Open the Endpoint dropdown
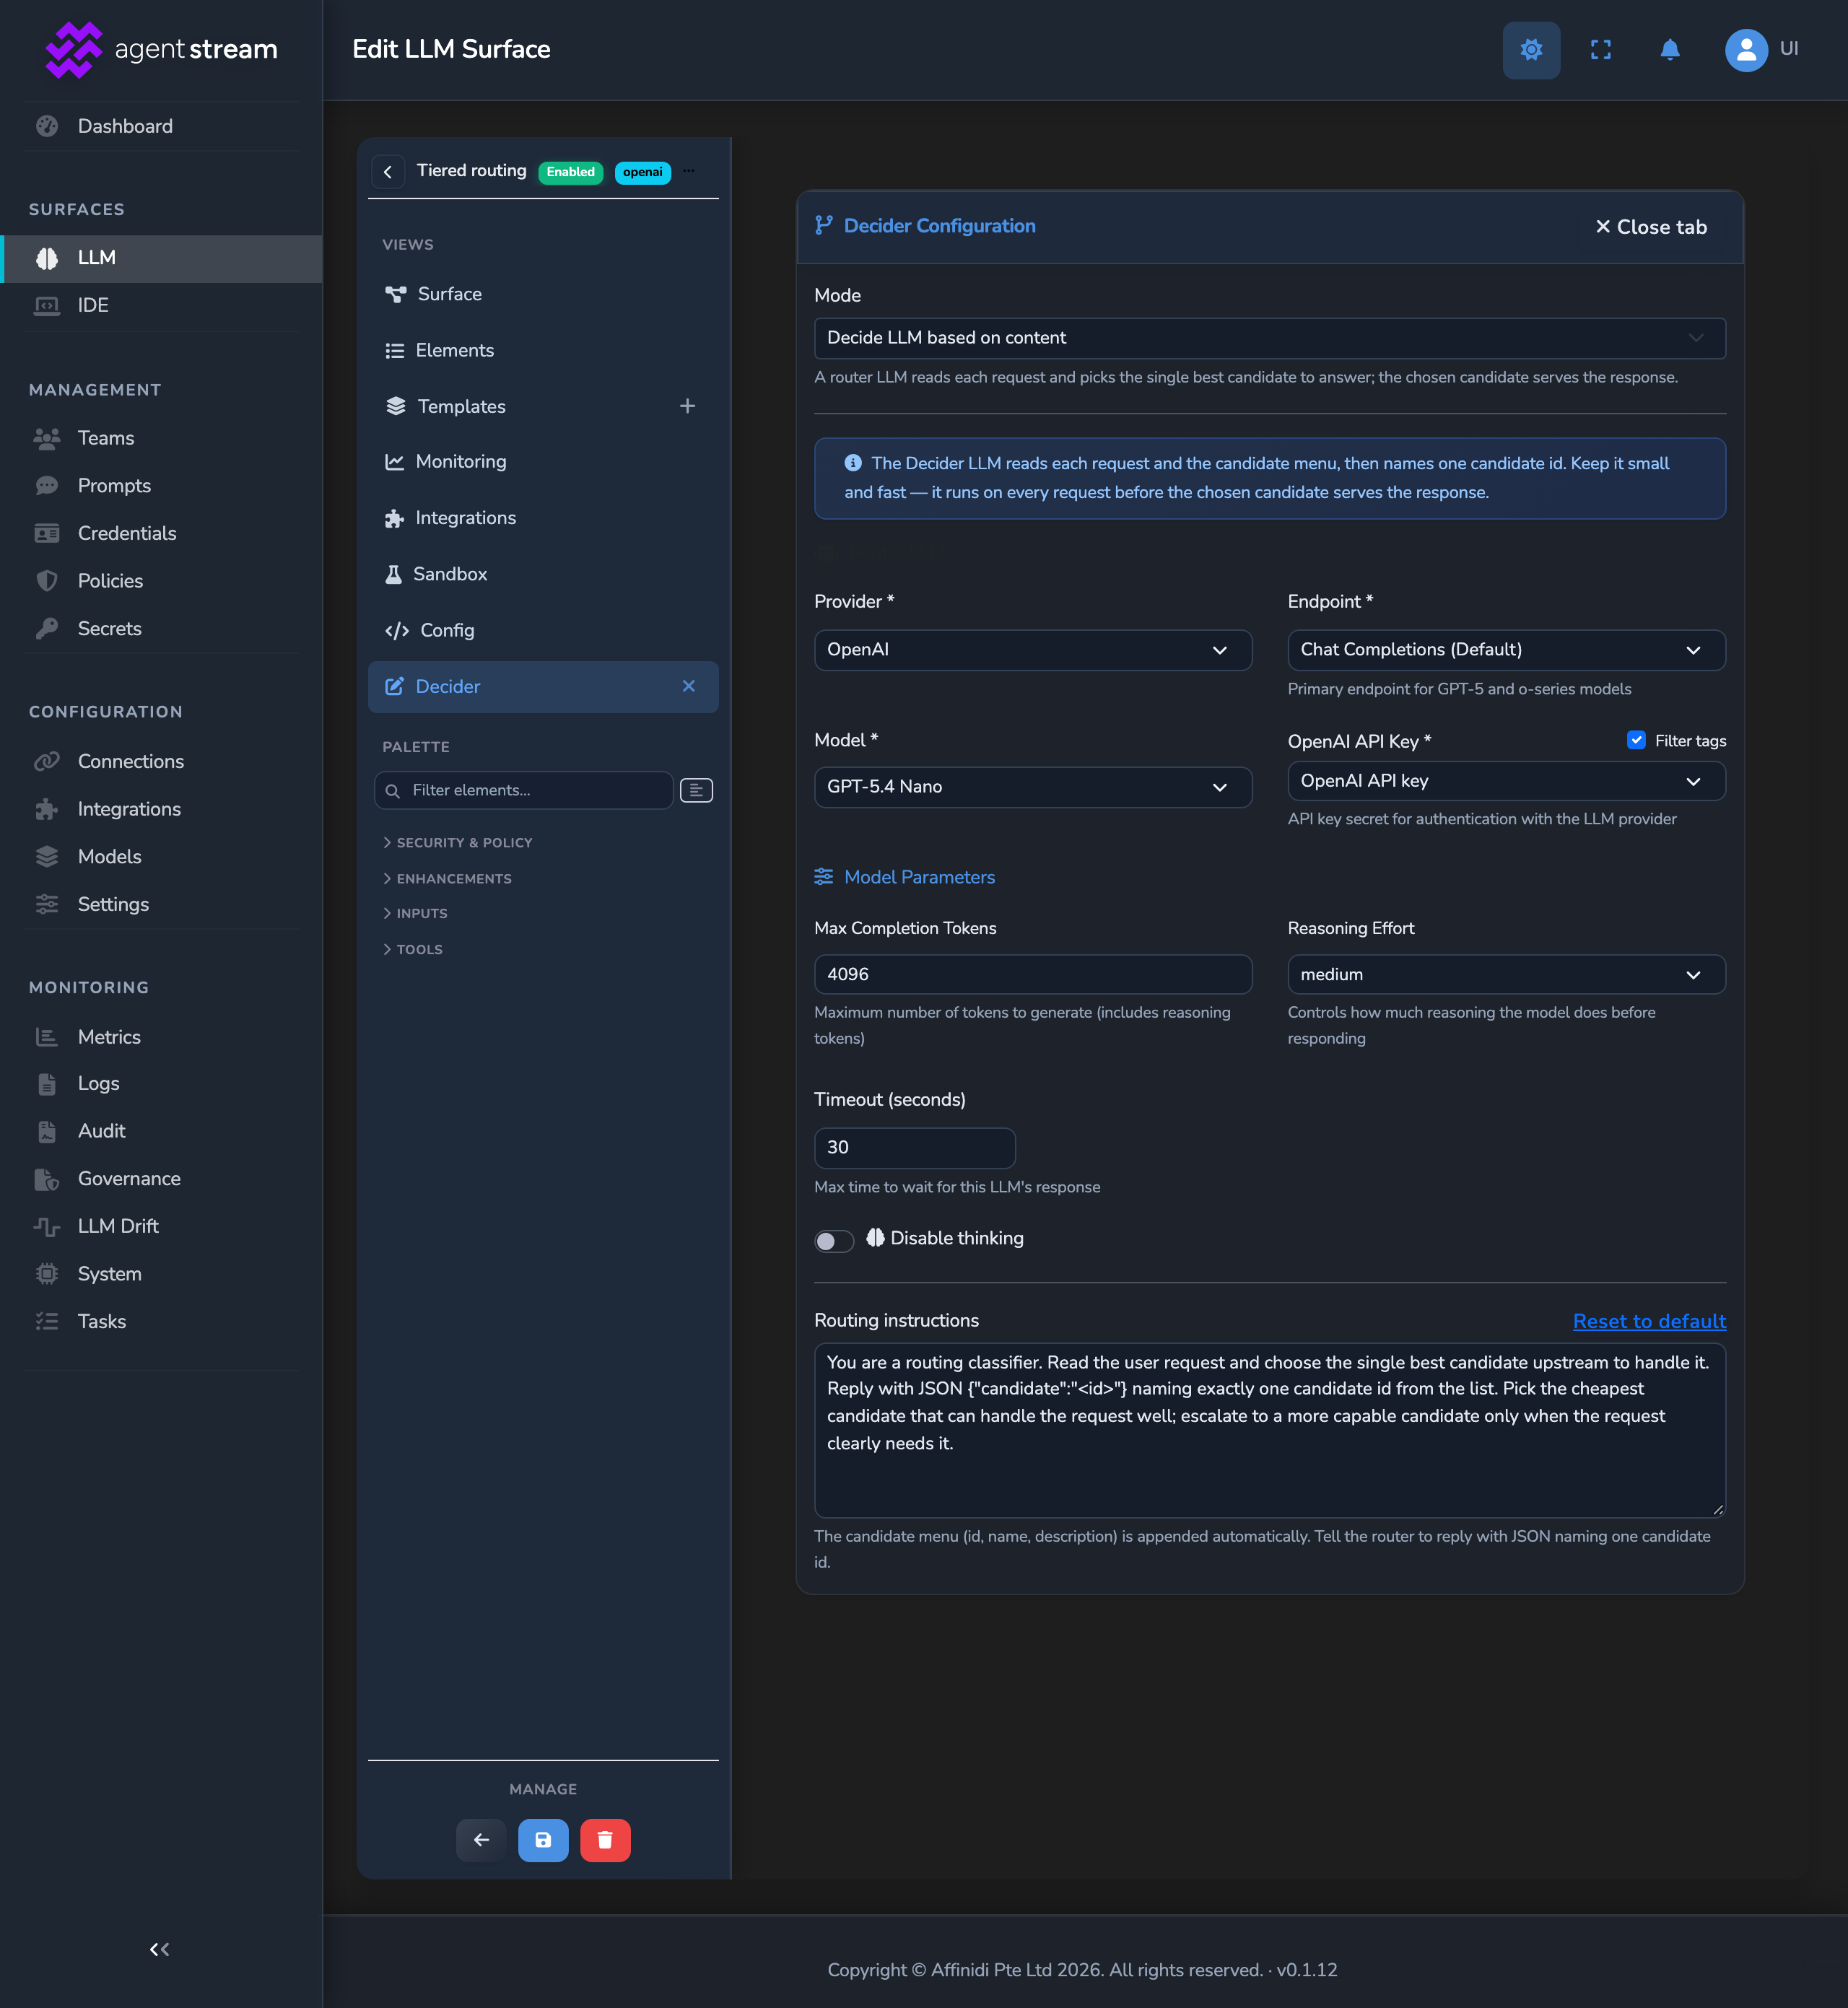Image resolution: width=1848 pixels, height=2008 pixels. coord(1506,650)
